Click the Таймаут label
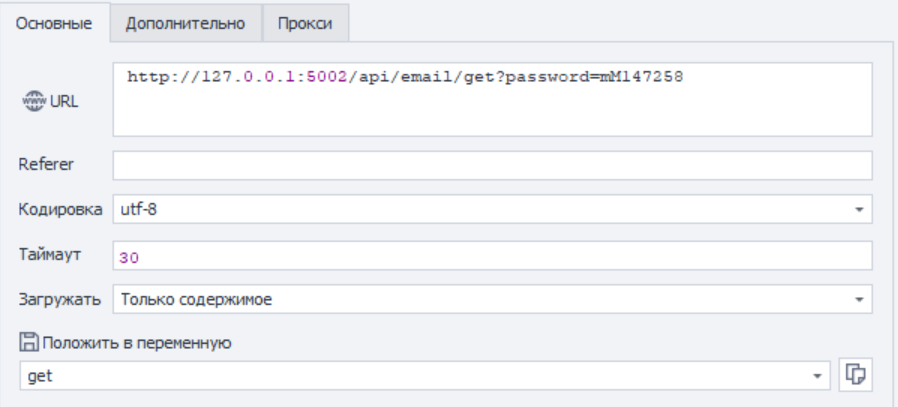 coord(50,254)
